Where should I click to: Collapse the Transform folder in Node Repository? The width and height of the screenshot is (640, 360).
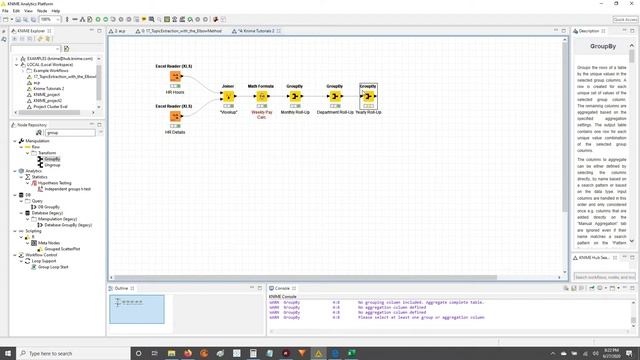28,153
